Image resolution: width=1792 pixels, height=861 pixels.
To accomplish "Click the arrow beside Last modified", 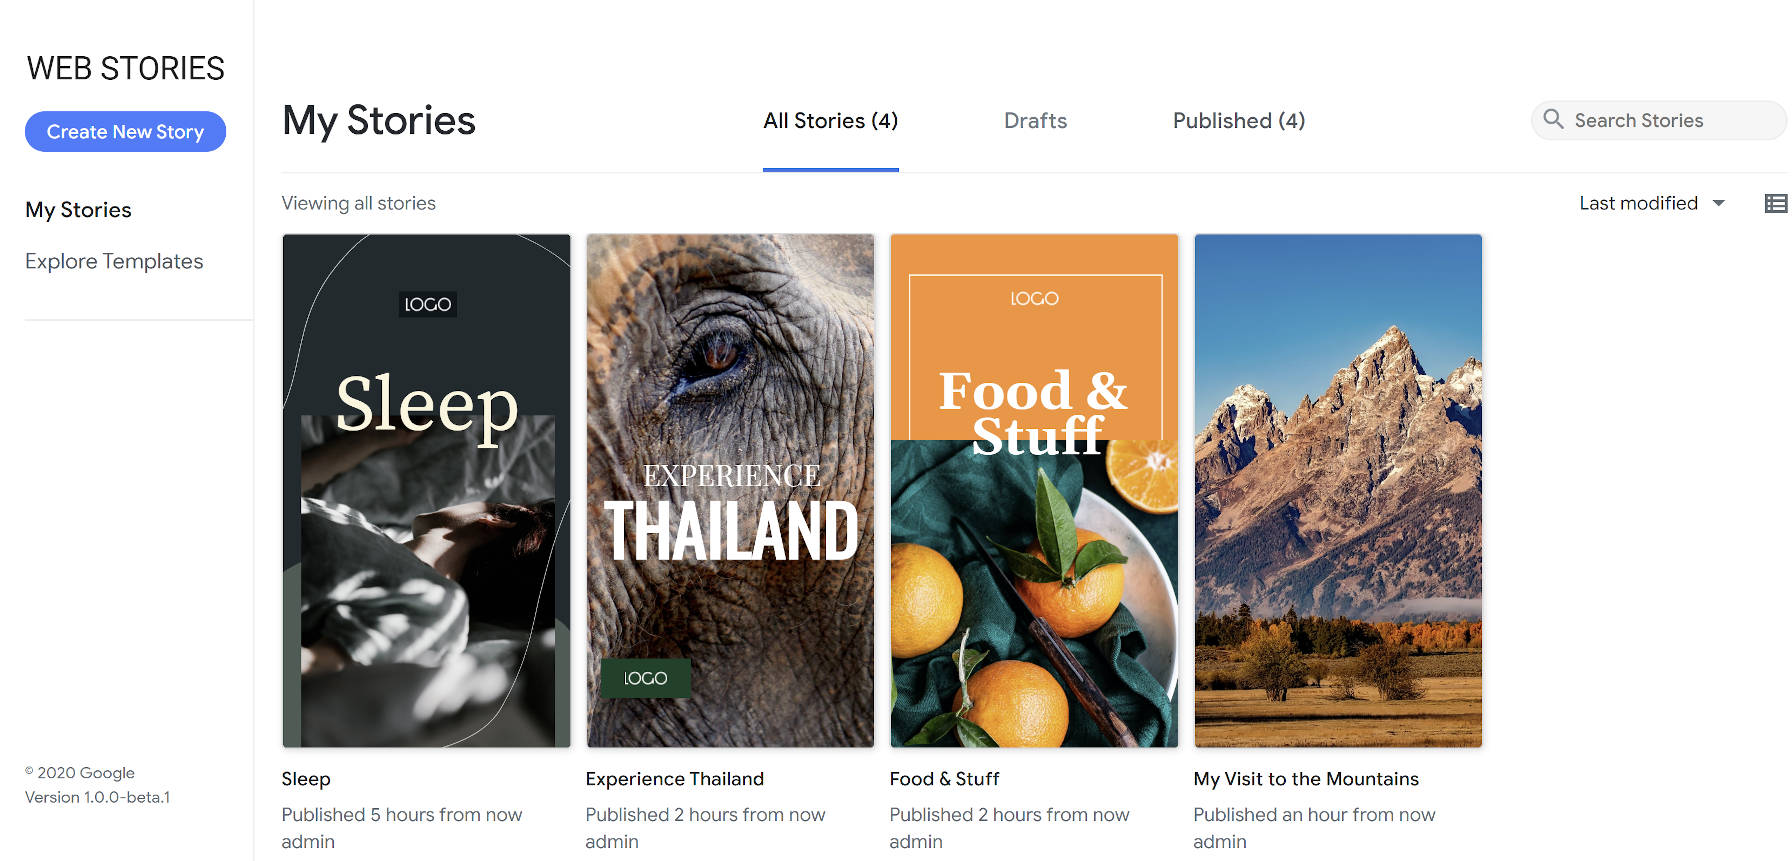I will pyautogui.click(x=1719, y=203).
